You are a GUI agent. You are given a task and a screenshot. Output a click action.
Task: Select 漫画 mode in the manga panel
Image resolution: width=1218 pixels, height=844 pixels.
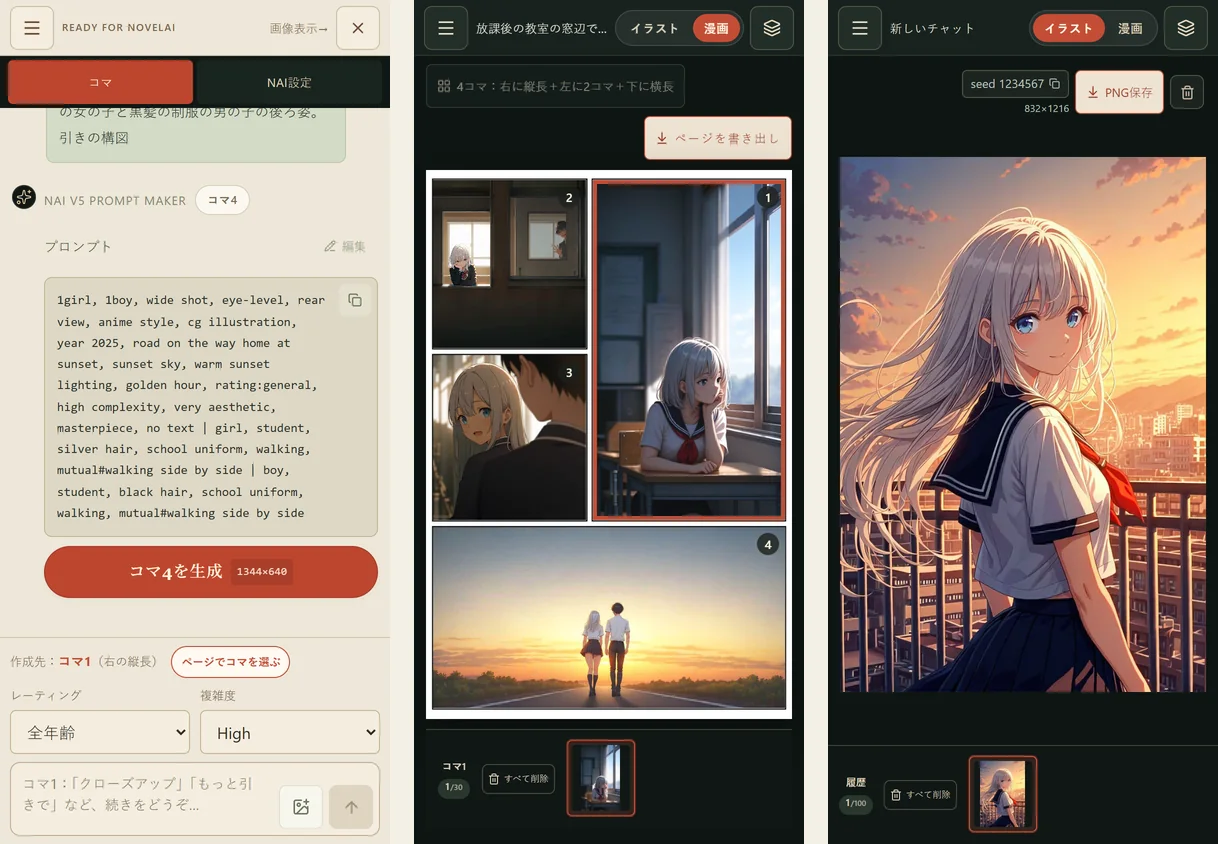point(716,28)
